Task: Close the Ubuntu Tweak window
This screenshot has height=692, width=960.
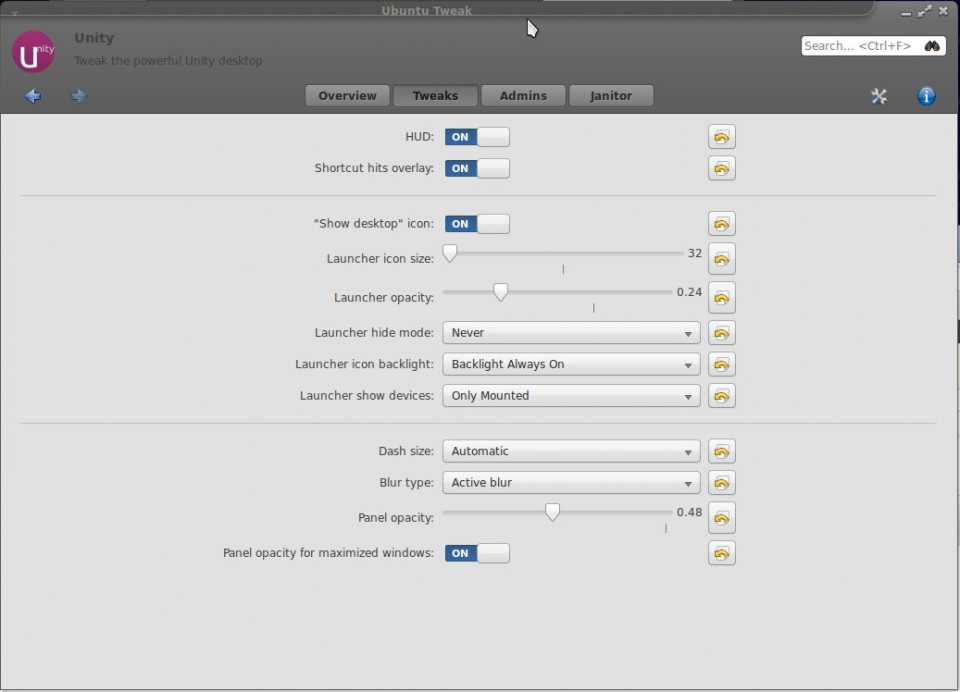Action: [x=943, y=12]
